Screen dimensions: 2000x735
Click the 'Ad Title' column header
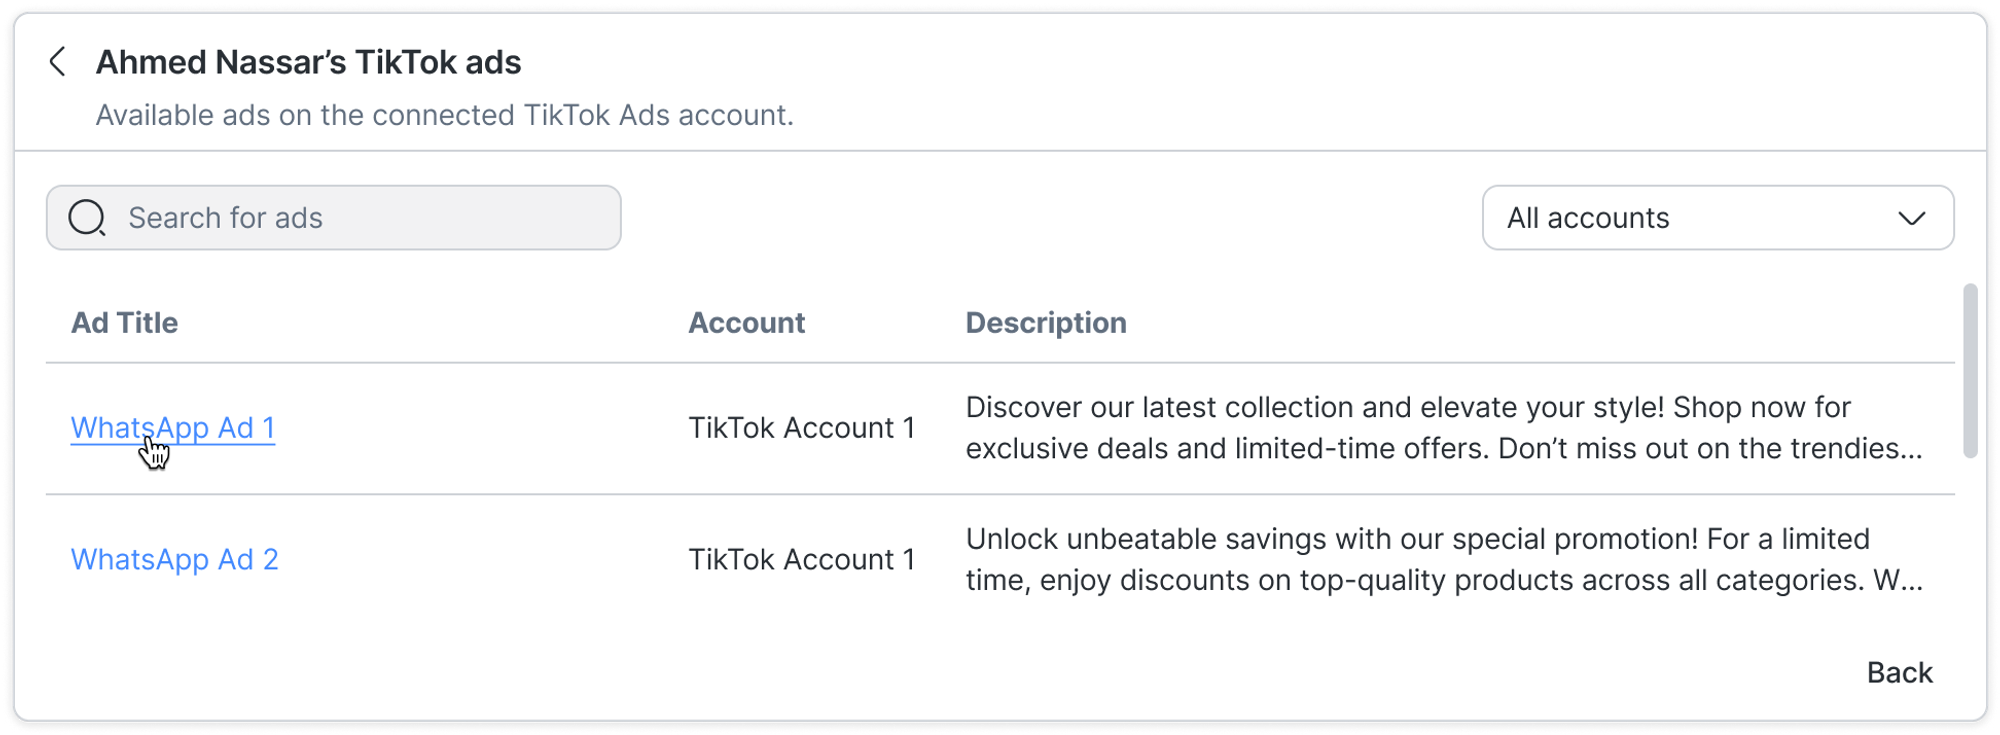(124, 323)
